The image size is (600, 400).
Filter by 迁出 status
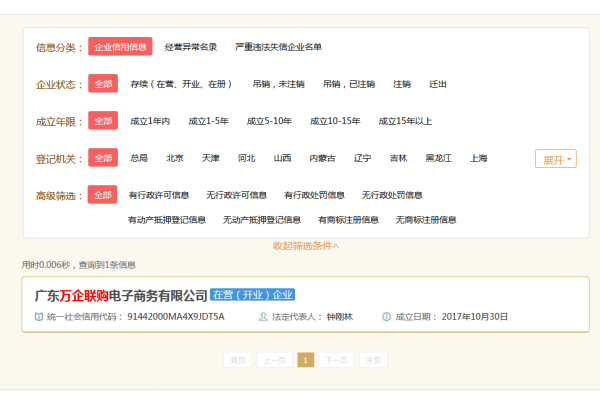438,84
